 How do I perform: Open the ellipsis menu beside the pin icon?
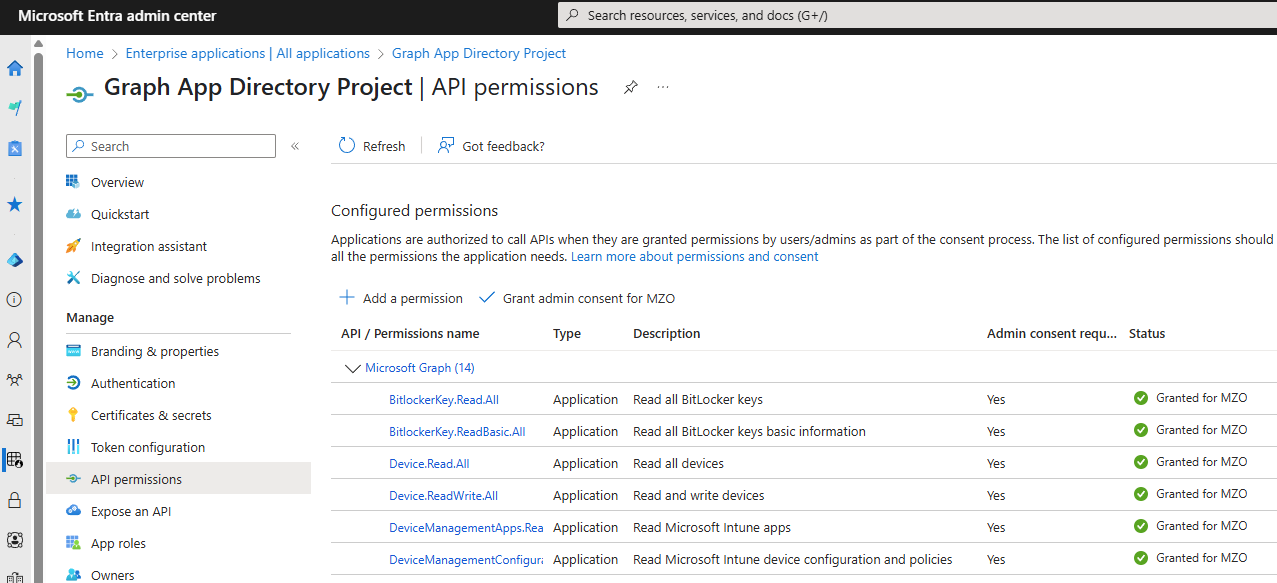(662, 88)
